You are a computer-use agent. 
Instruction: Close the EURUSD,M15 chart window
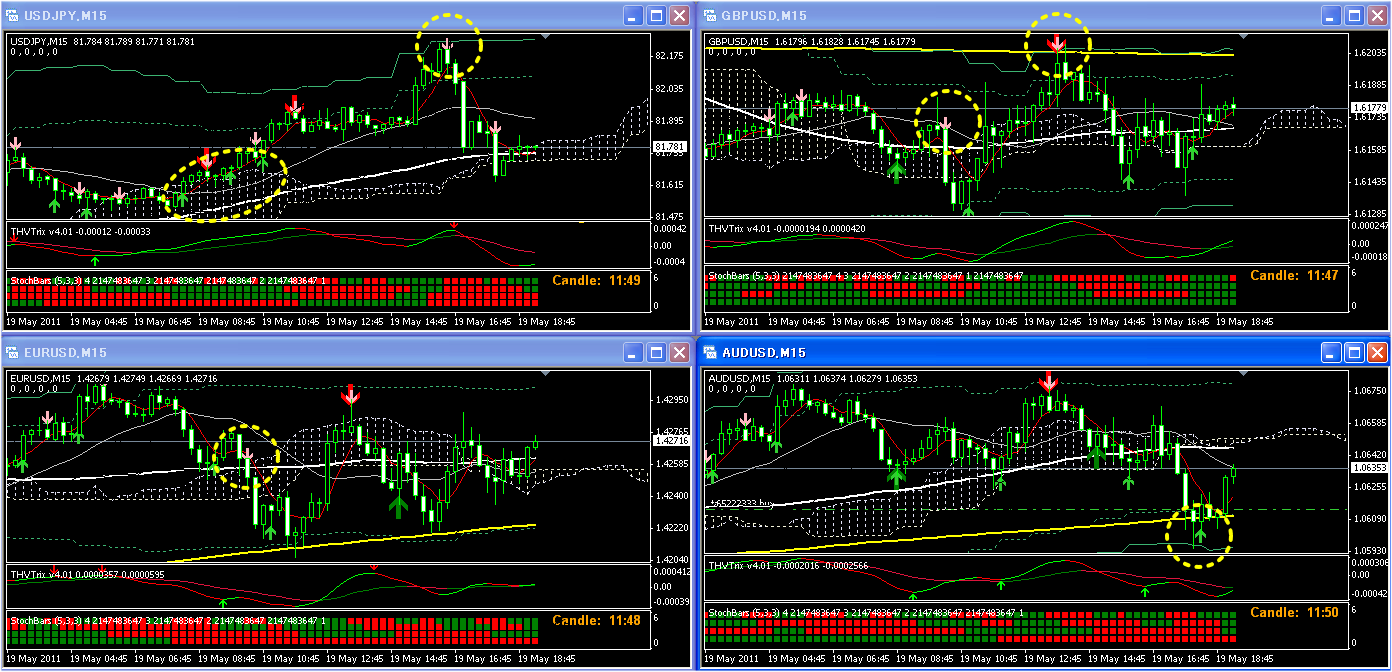(x=679, y=353)
